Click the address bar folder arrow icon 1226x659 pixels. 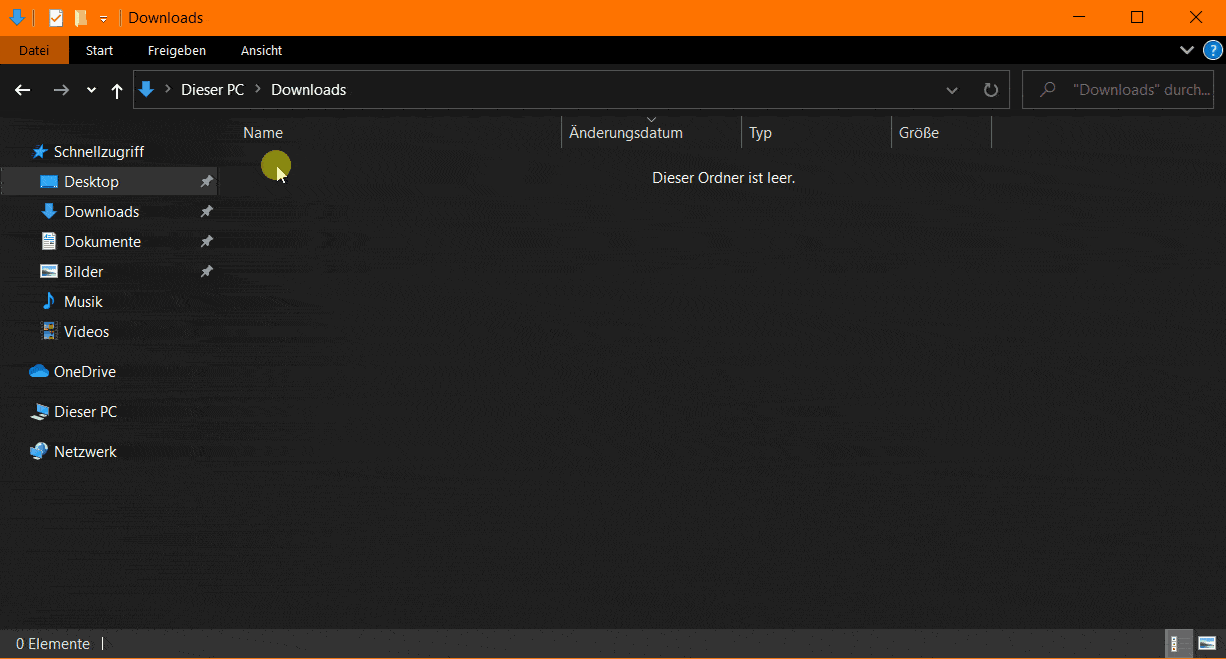(x=146, y=89)
